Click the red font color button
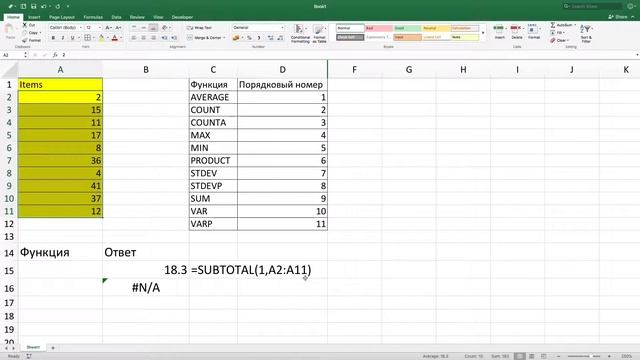The image size is (640, 360). 115,38
